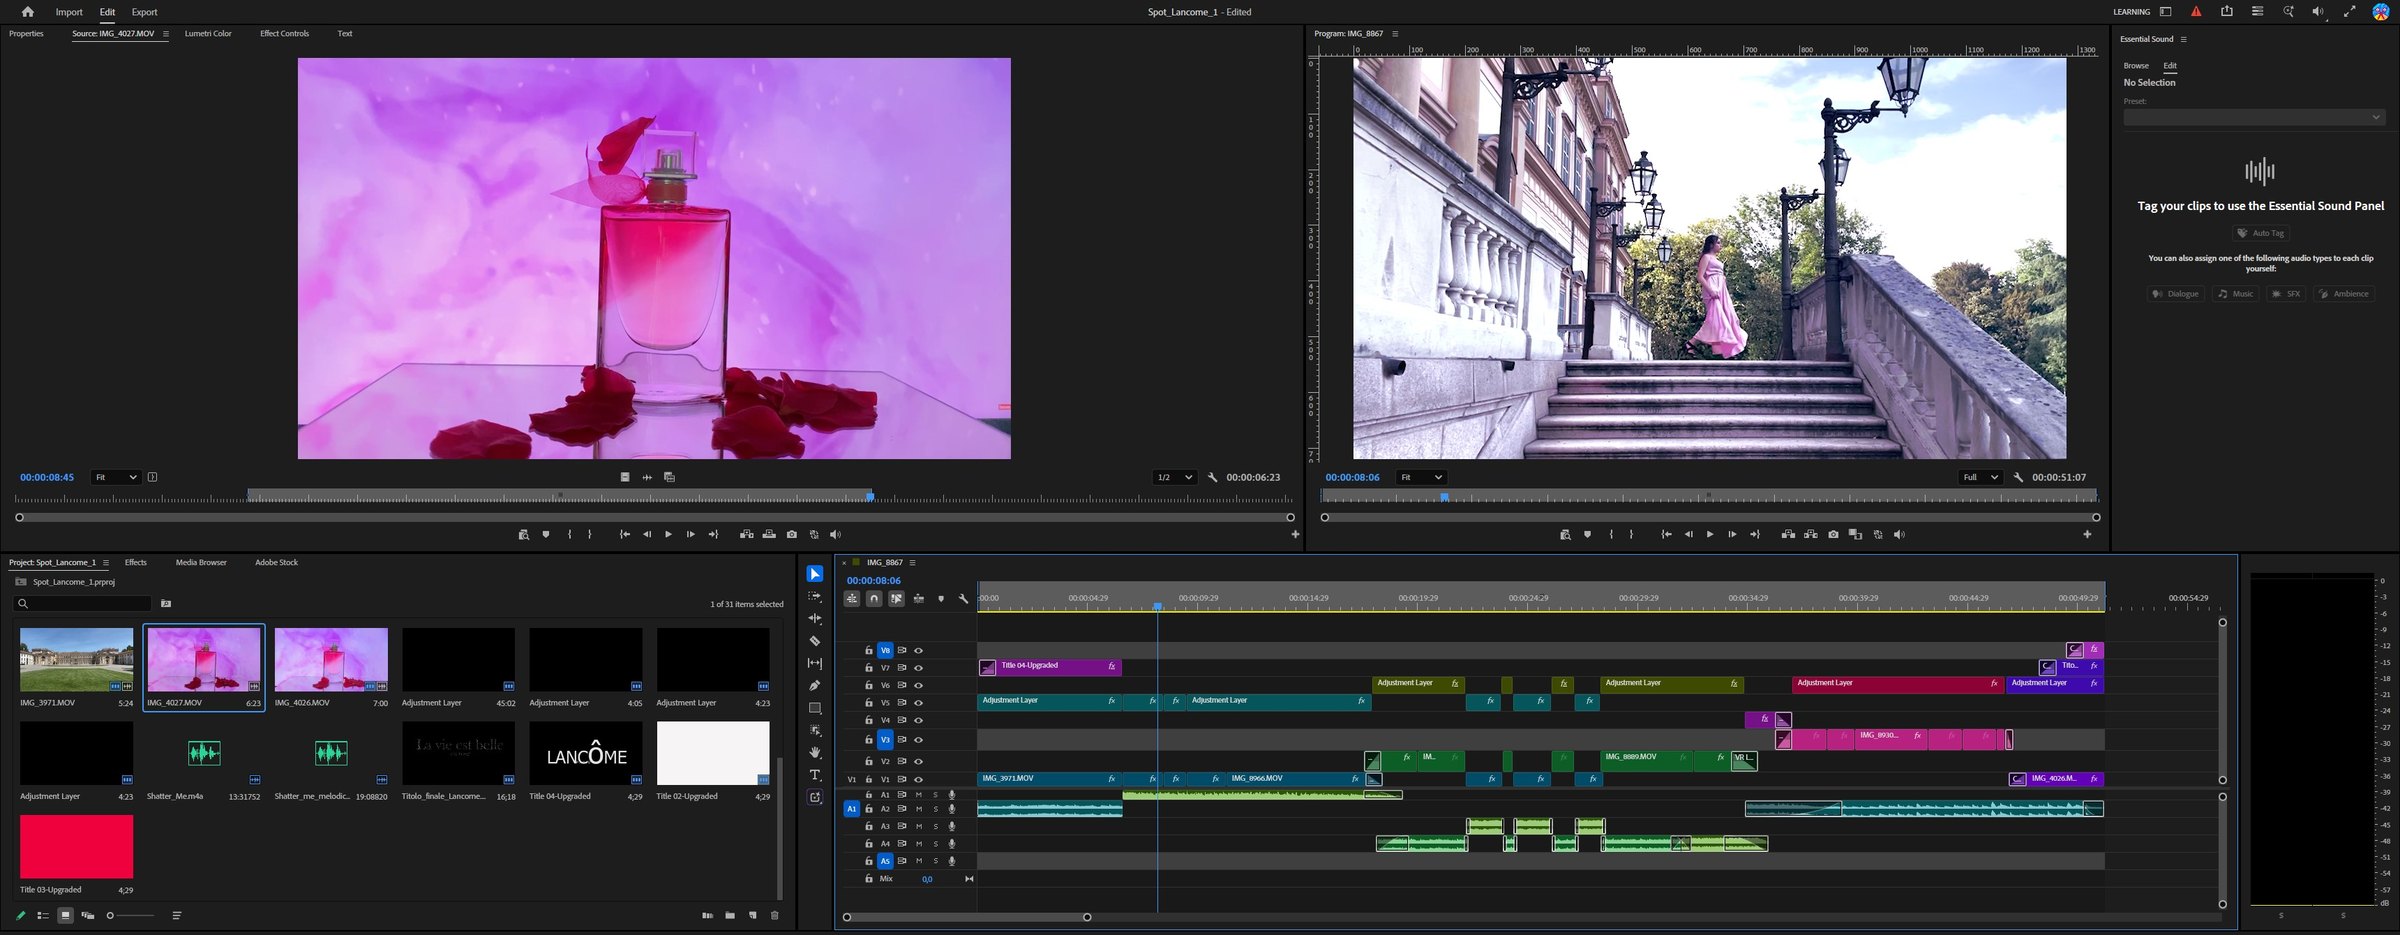Open Program monitor Full playback resolution dropdown
The height and width of the screenshot is (935, 2400).
1980,477
